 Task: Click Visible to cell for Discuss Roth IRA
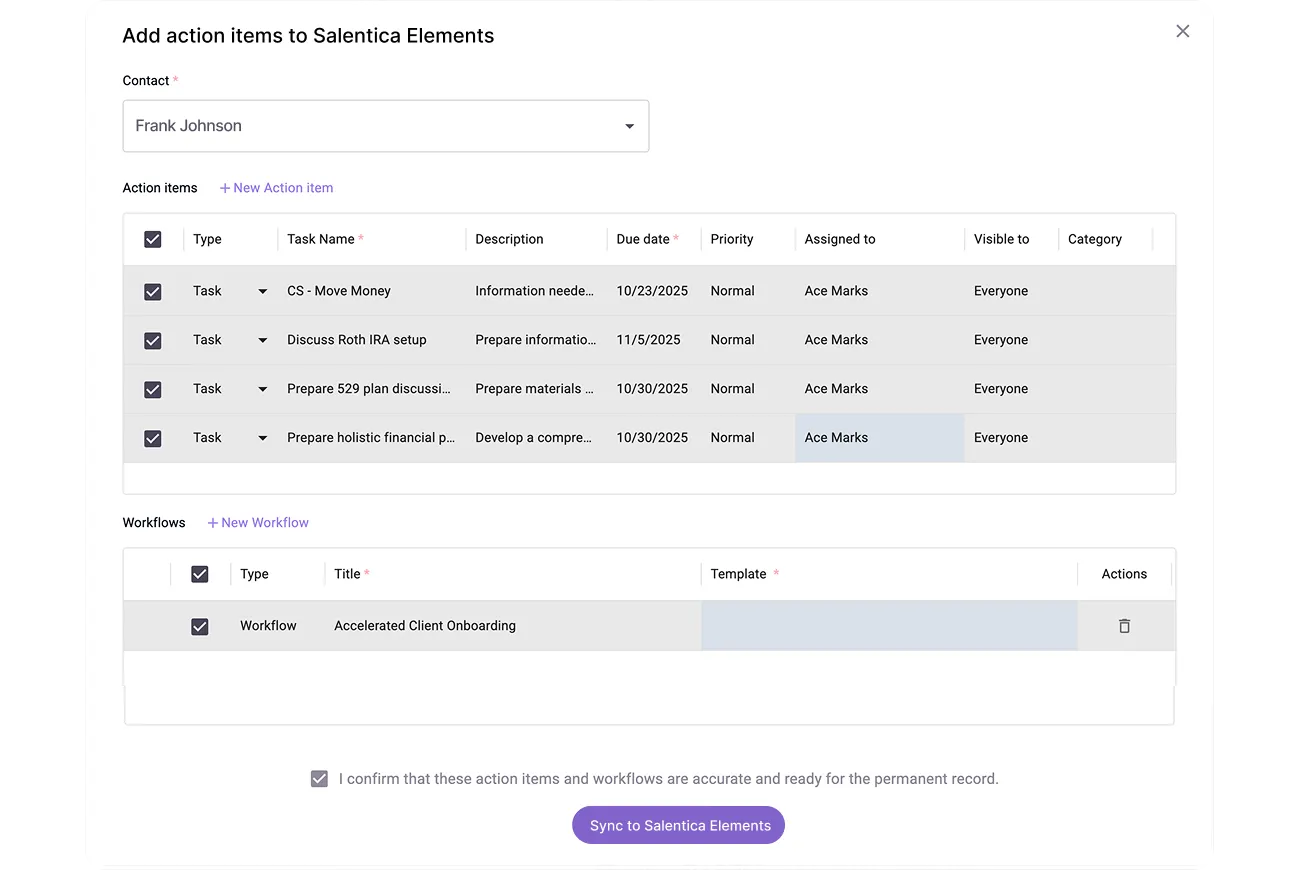click(1012, 340)
